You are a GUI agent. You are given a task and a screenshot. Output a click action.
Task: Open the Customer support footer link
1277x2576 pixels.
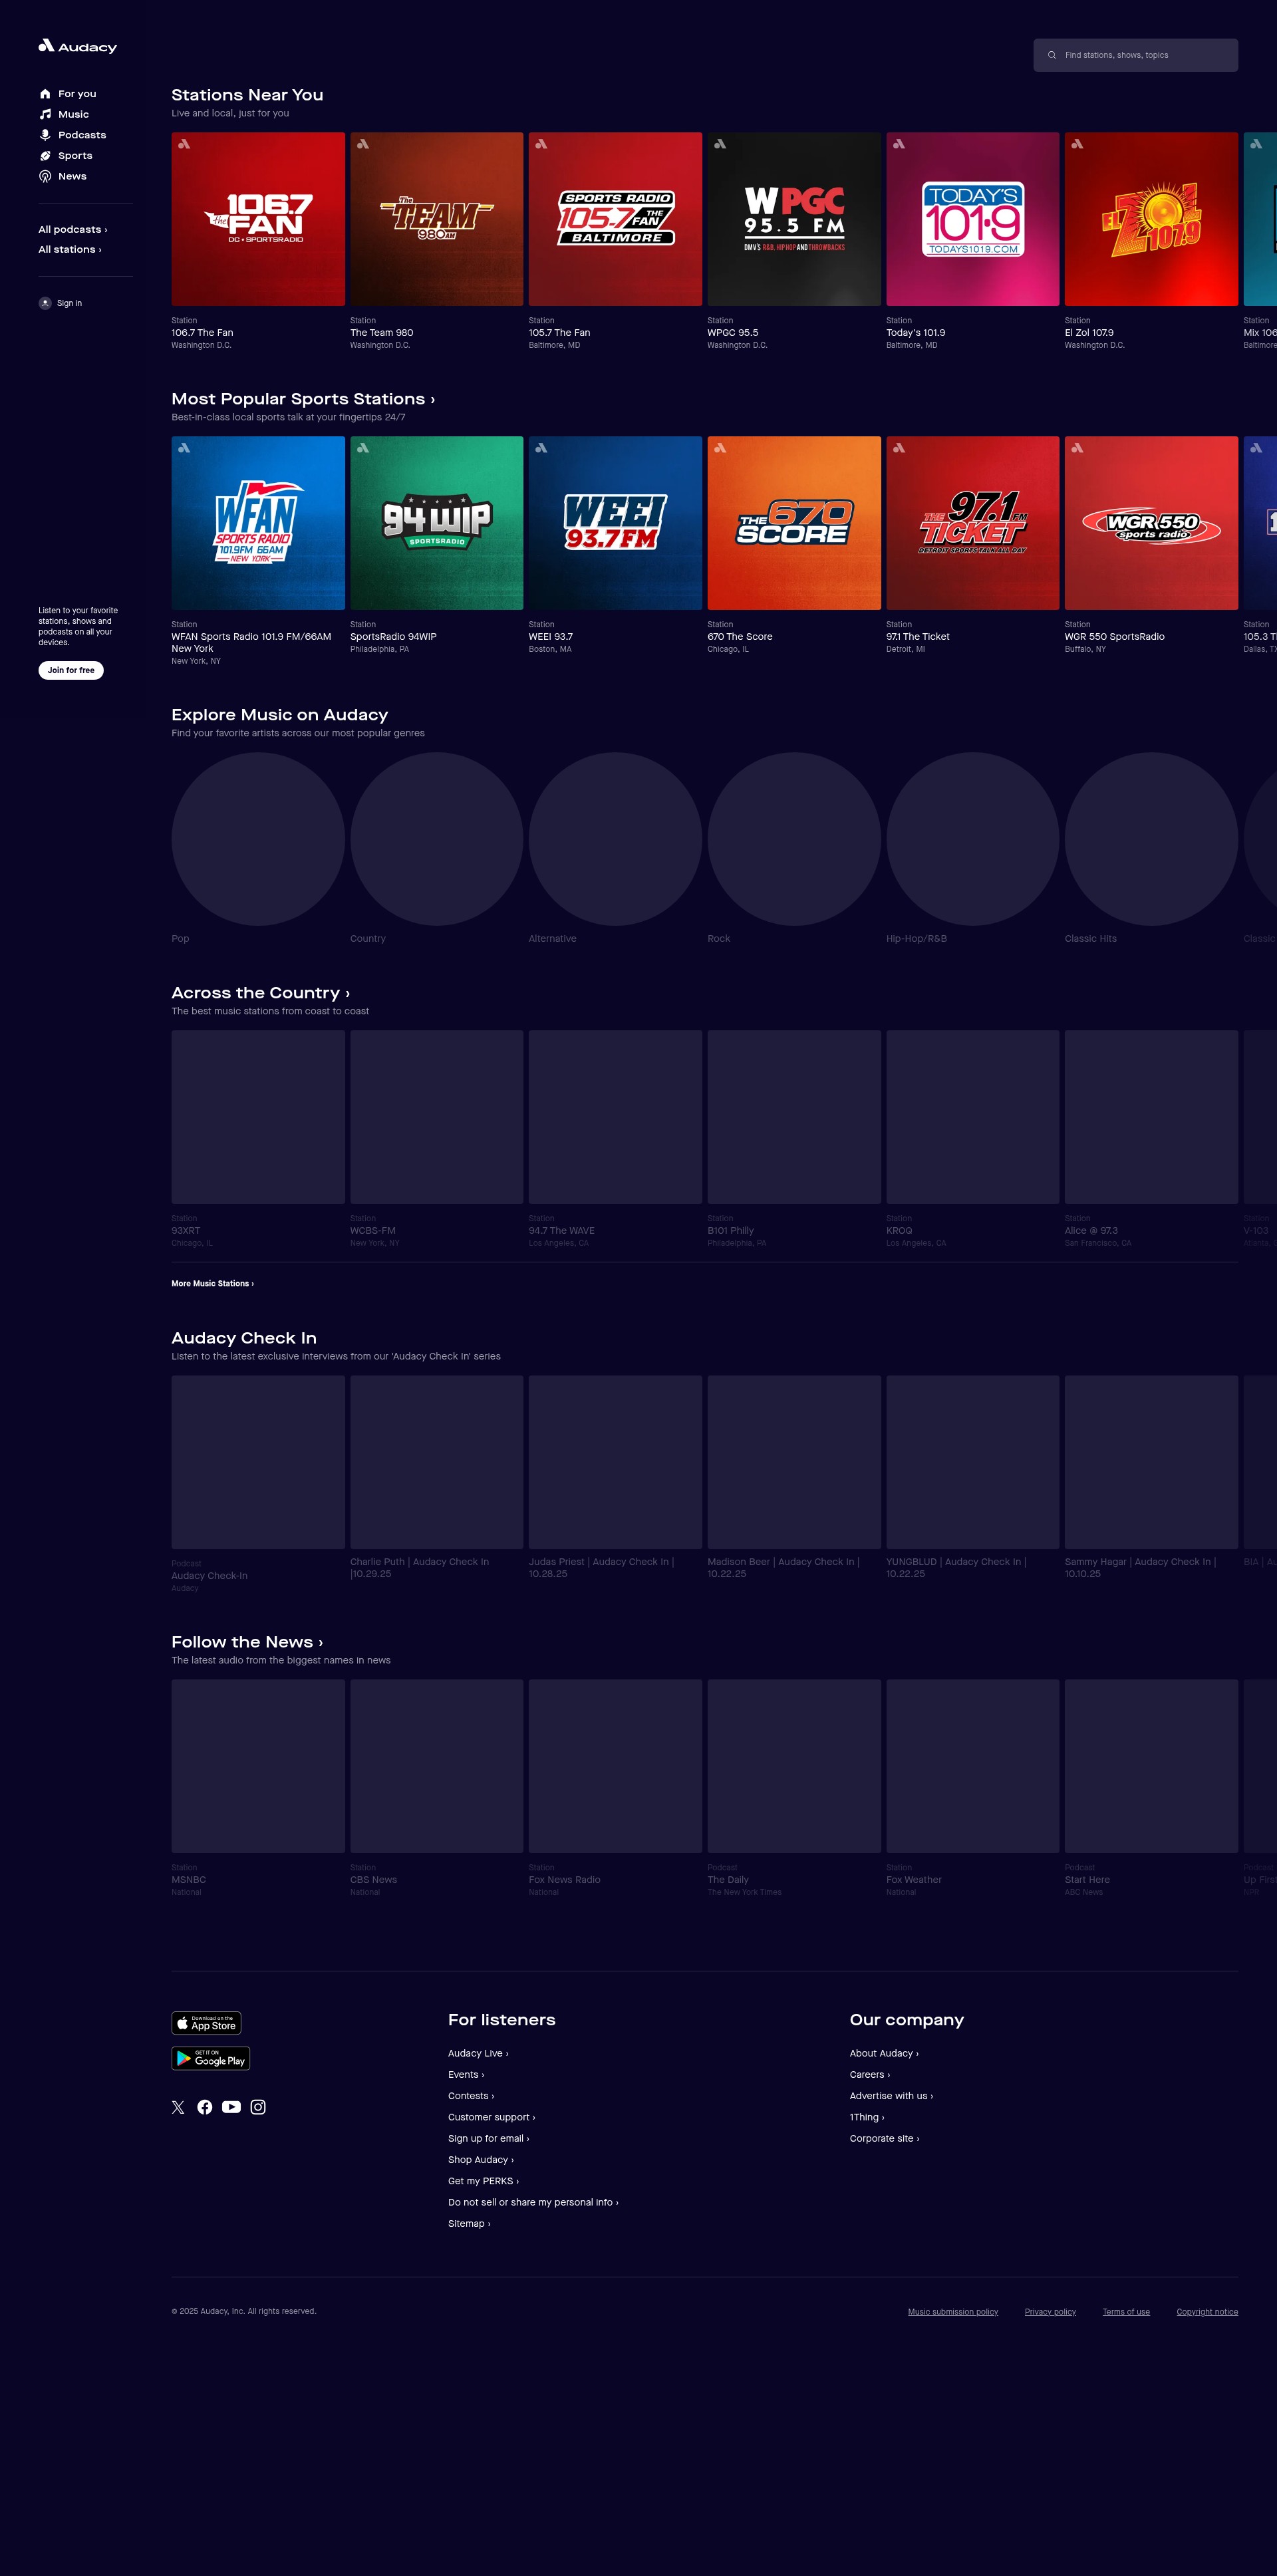[x=492, y=2117]
